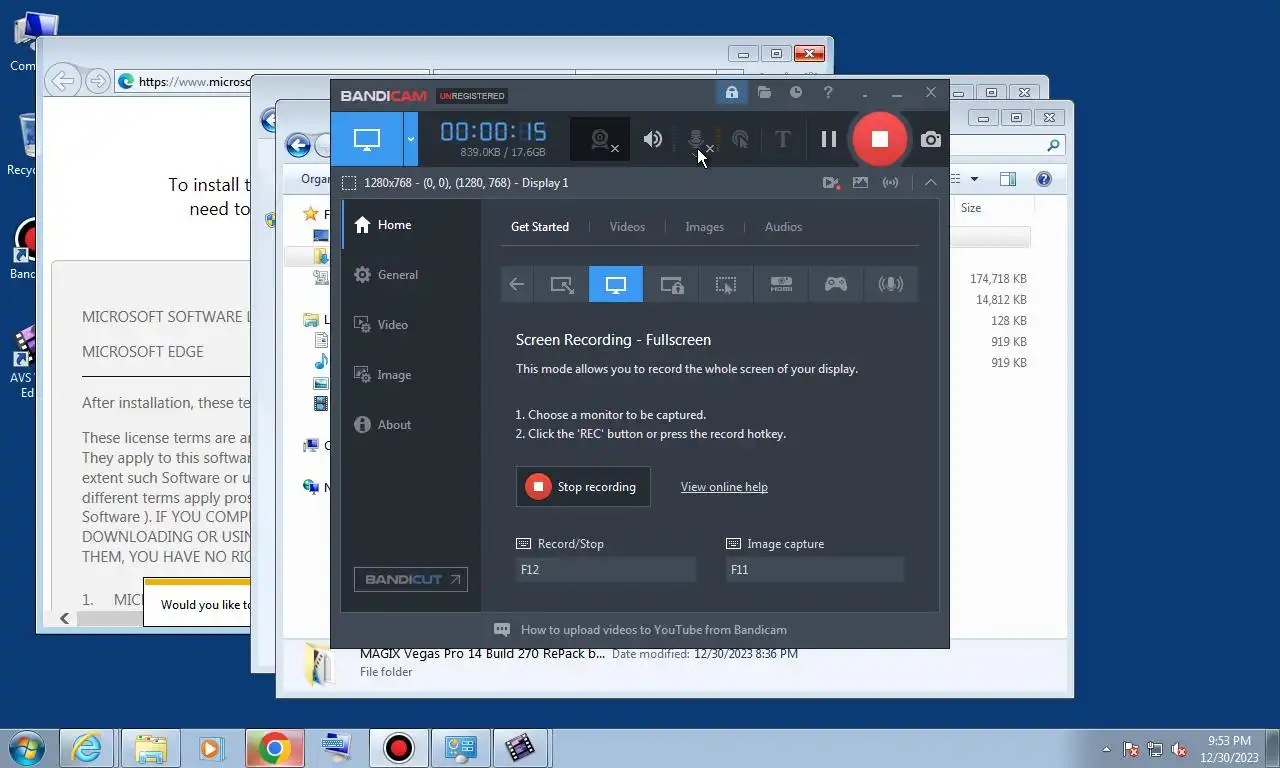
Task: Capture screenshot with the camera icon
Action: point(931,139)
